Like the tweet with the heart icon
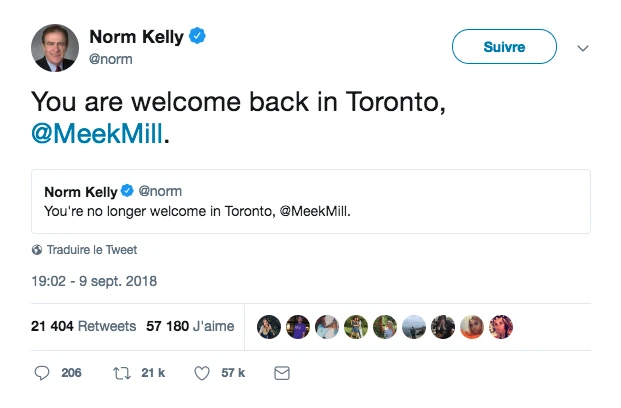Image resolution: width=621 pixels, height=408 pixels. click(x=200, y=373)
